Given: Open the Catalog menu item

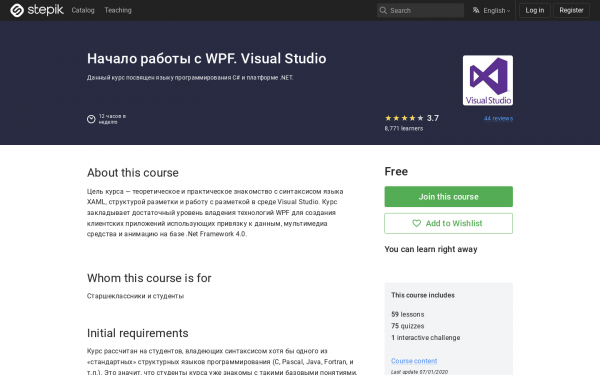Looking at the screenshot, I should pos(83,10).
